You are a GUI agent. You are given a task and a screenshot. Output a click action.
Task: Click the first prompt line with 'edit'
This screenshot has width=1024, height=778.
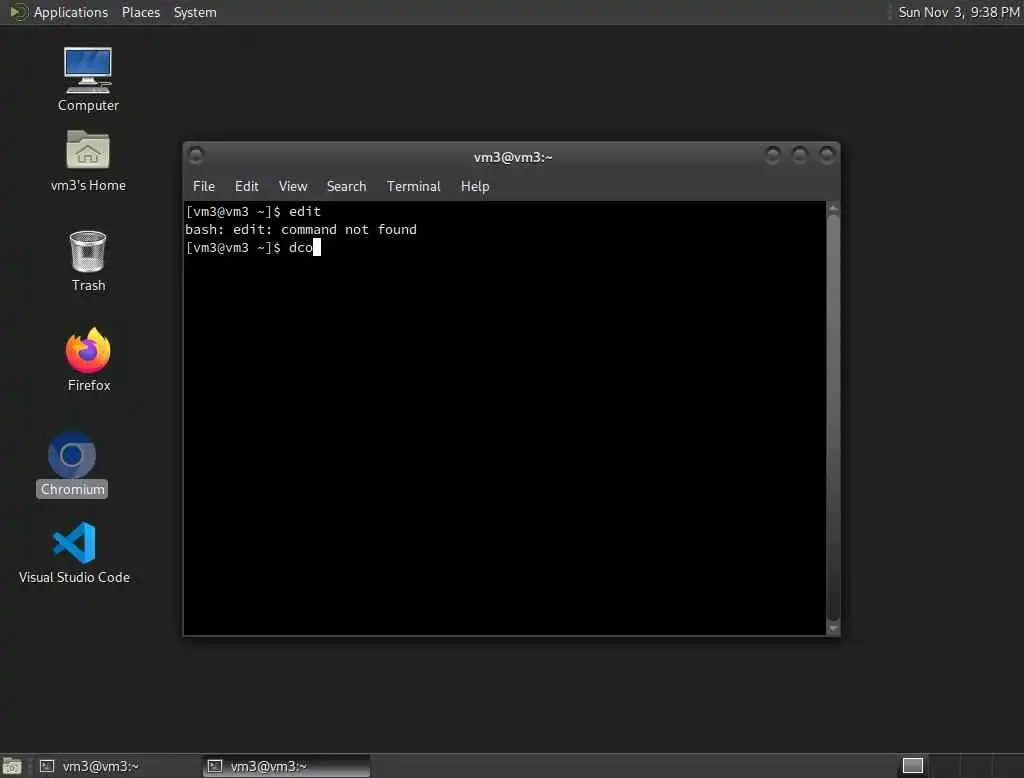coord(253,212)
